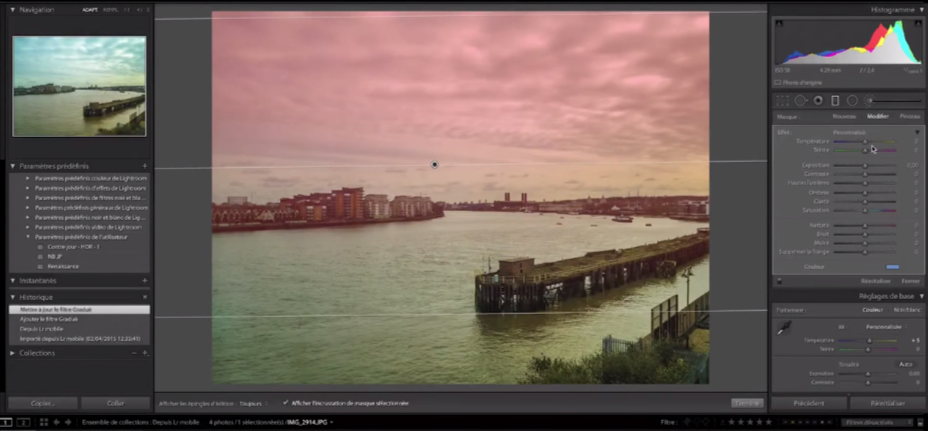Viewport: 928px width, 431px height.
Task: Pick the white balance eyedropper tool
Action: tap(785, 327)
